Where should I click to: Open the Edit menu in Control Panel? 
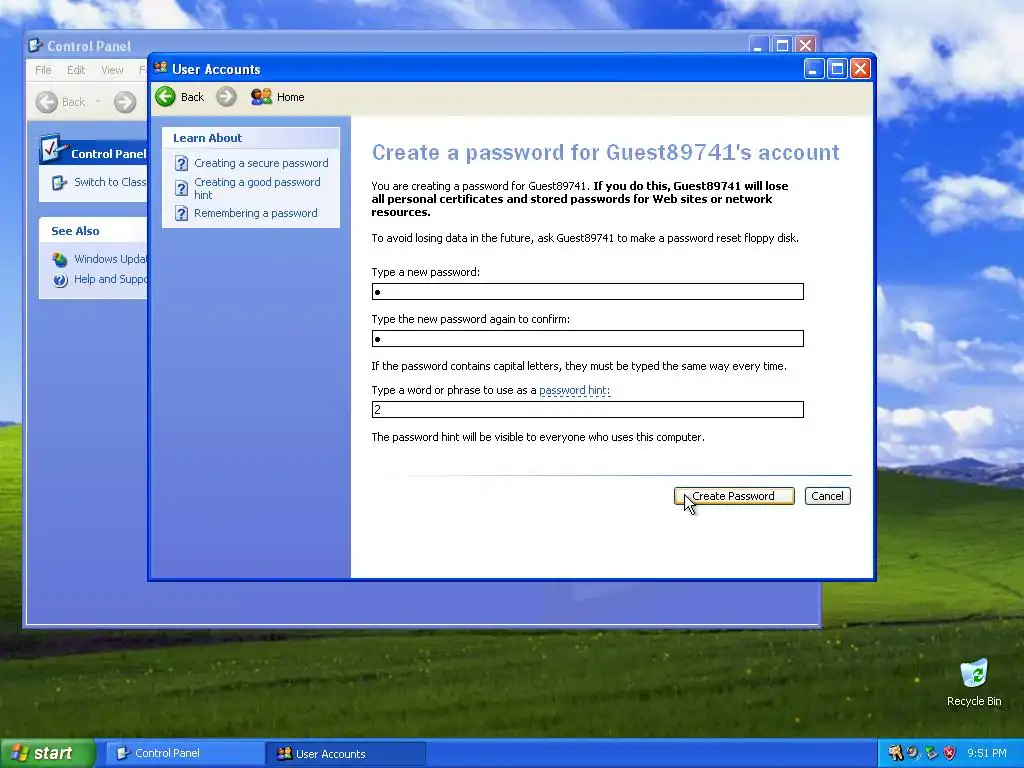click(76, 70)
